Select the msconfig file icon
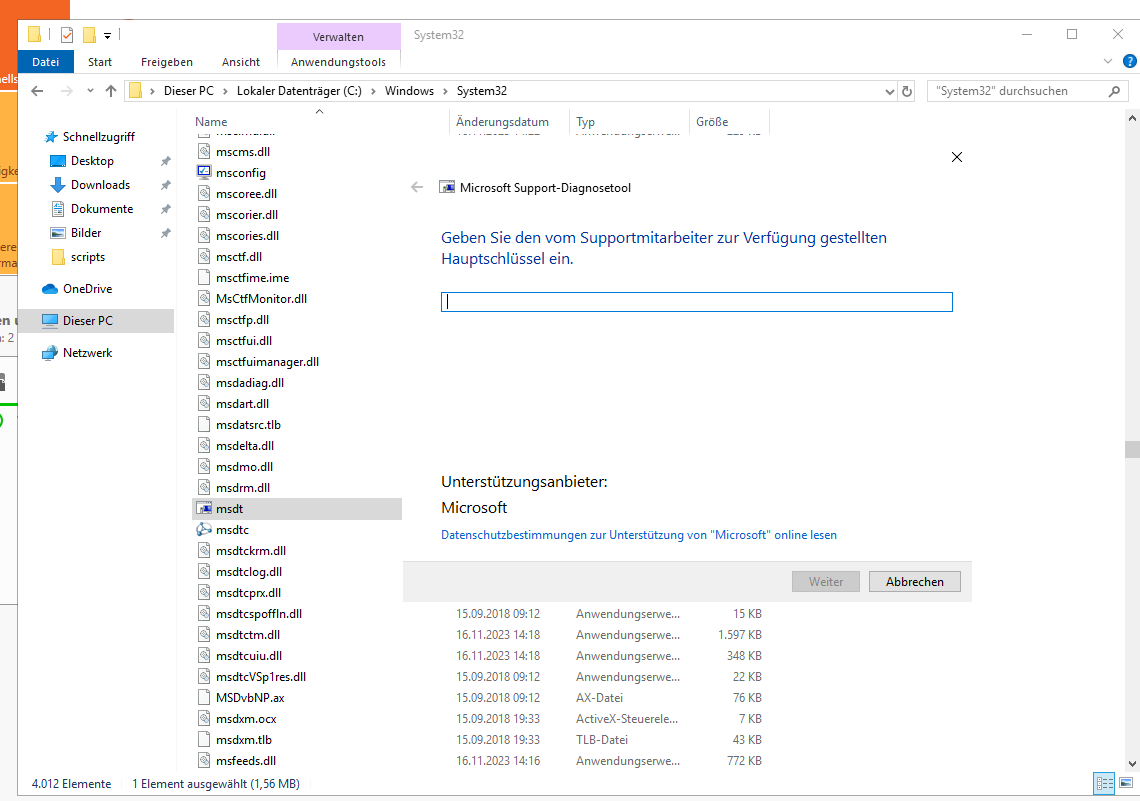 click(x=204, y=173)
